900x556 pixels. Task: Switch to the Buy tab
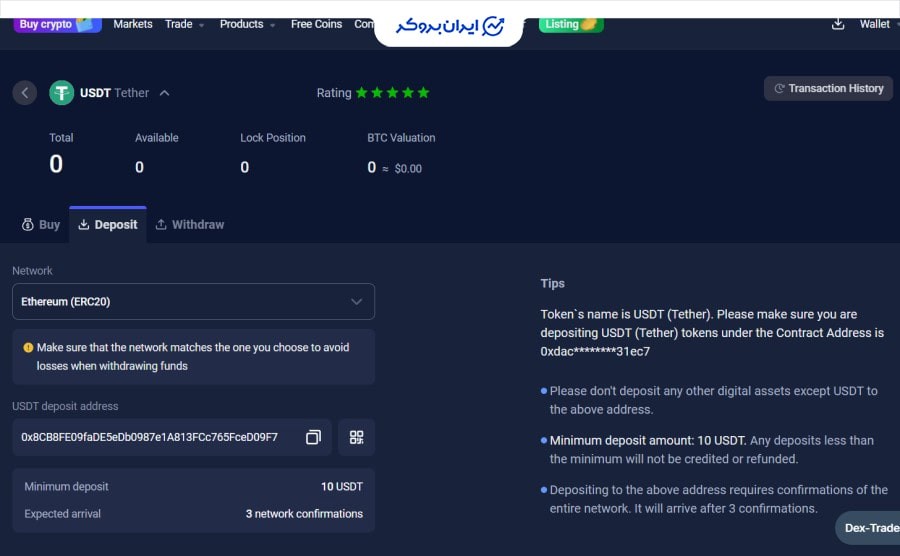pyautogui.click(x=41, y=225)
